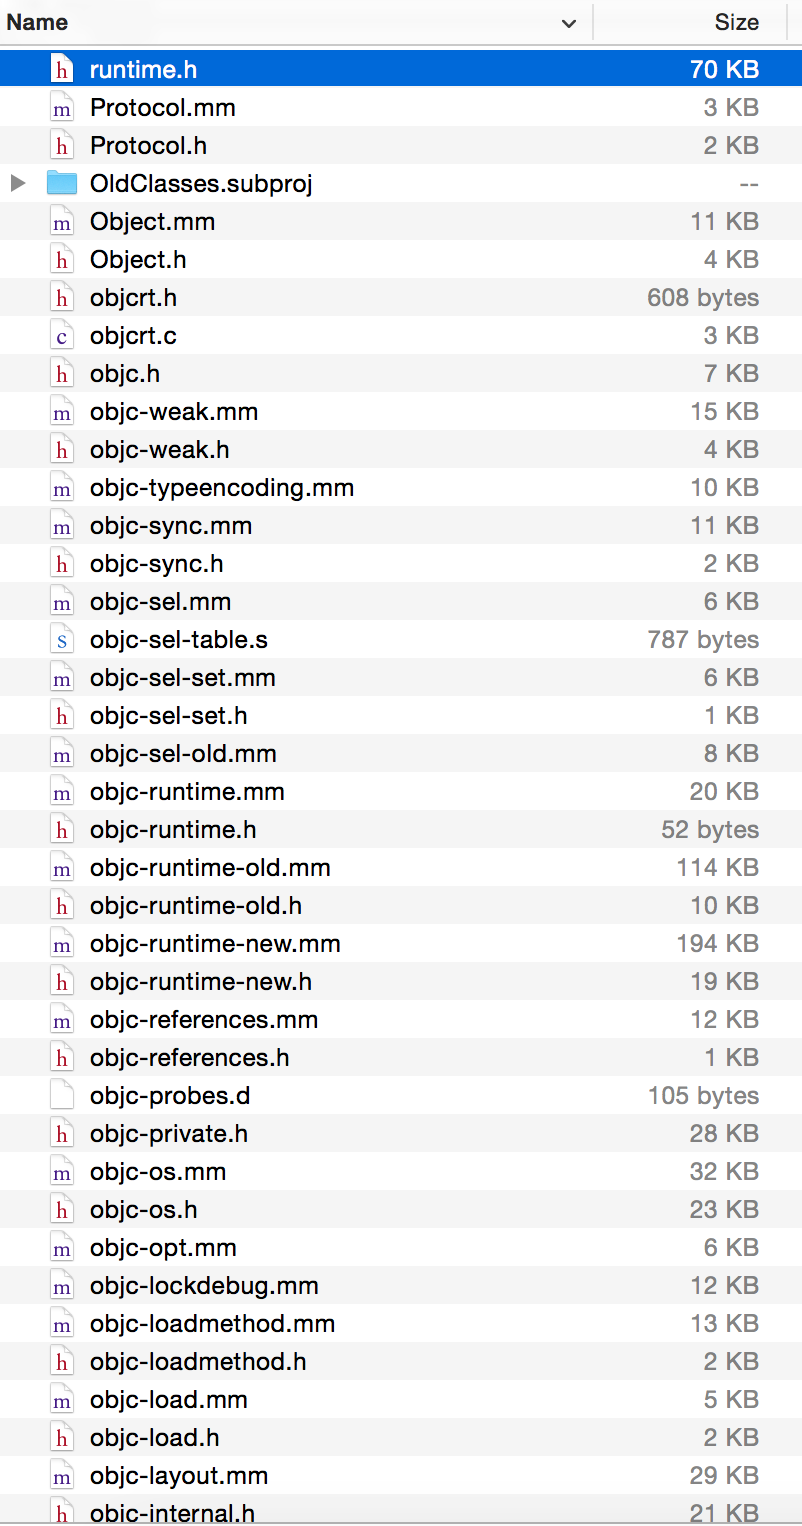Viewport: 802px width, 1526px height.
Task: Click the OldClasses.subproj folder icon
Action: (x=62, y=184)
